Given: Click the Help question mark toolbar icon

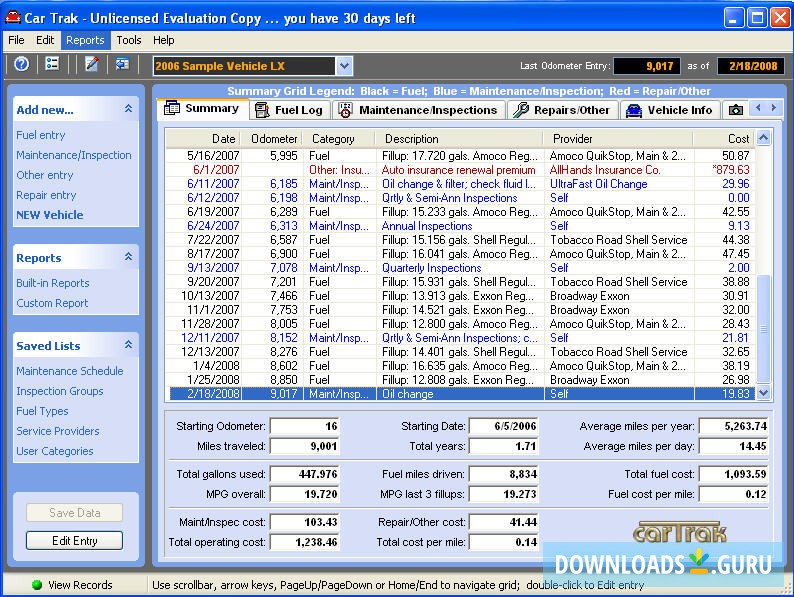Looking at the screenshot, I should click(x=21, y=64).
